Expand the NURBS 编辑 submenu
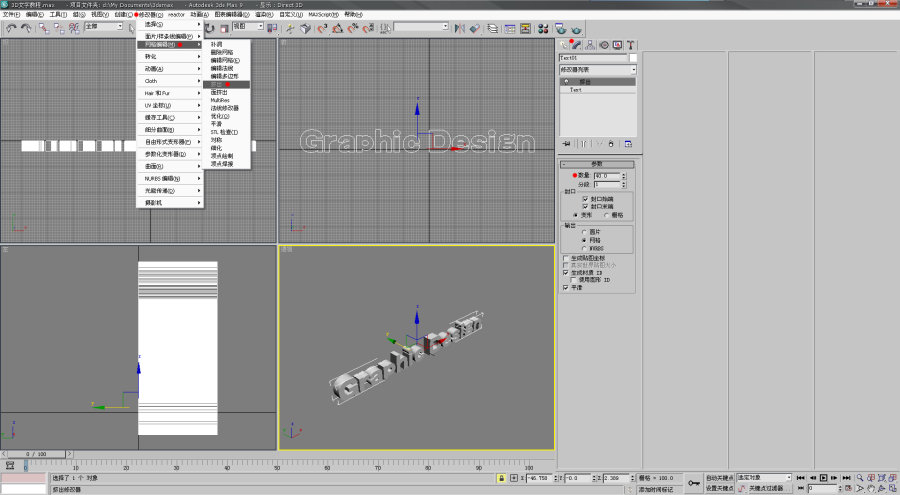The image size is (900, 495). click(x=170, y=179)
